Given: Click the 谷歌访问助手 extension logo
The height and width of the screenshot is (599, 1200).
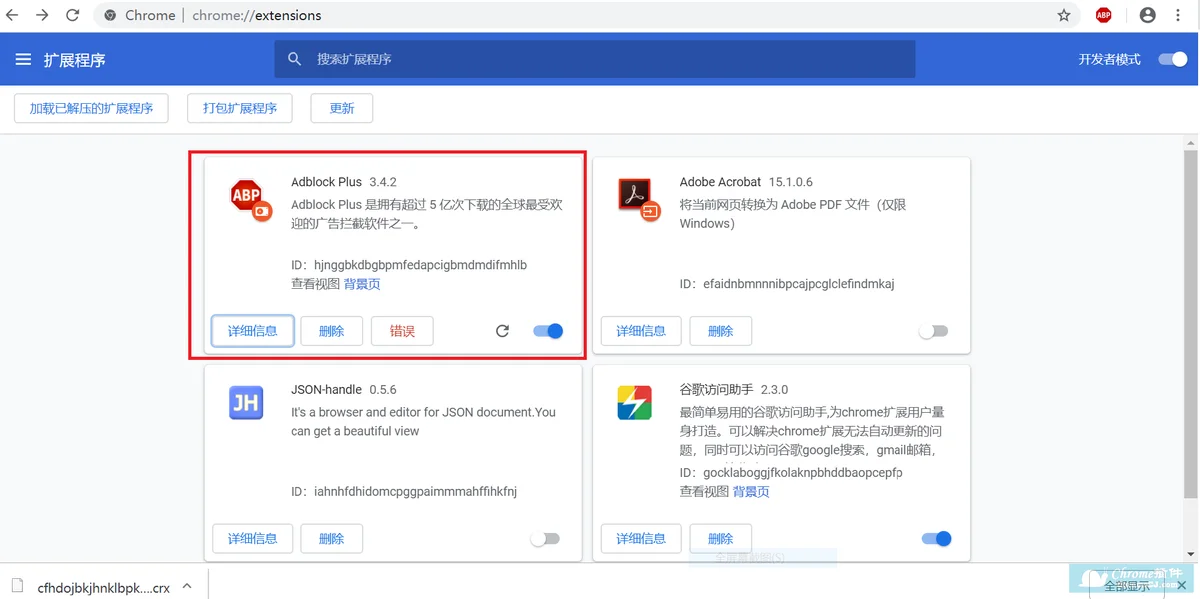Looking at the screenshot, I should tap(635, 402).
